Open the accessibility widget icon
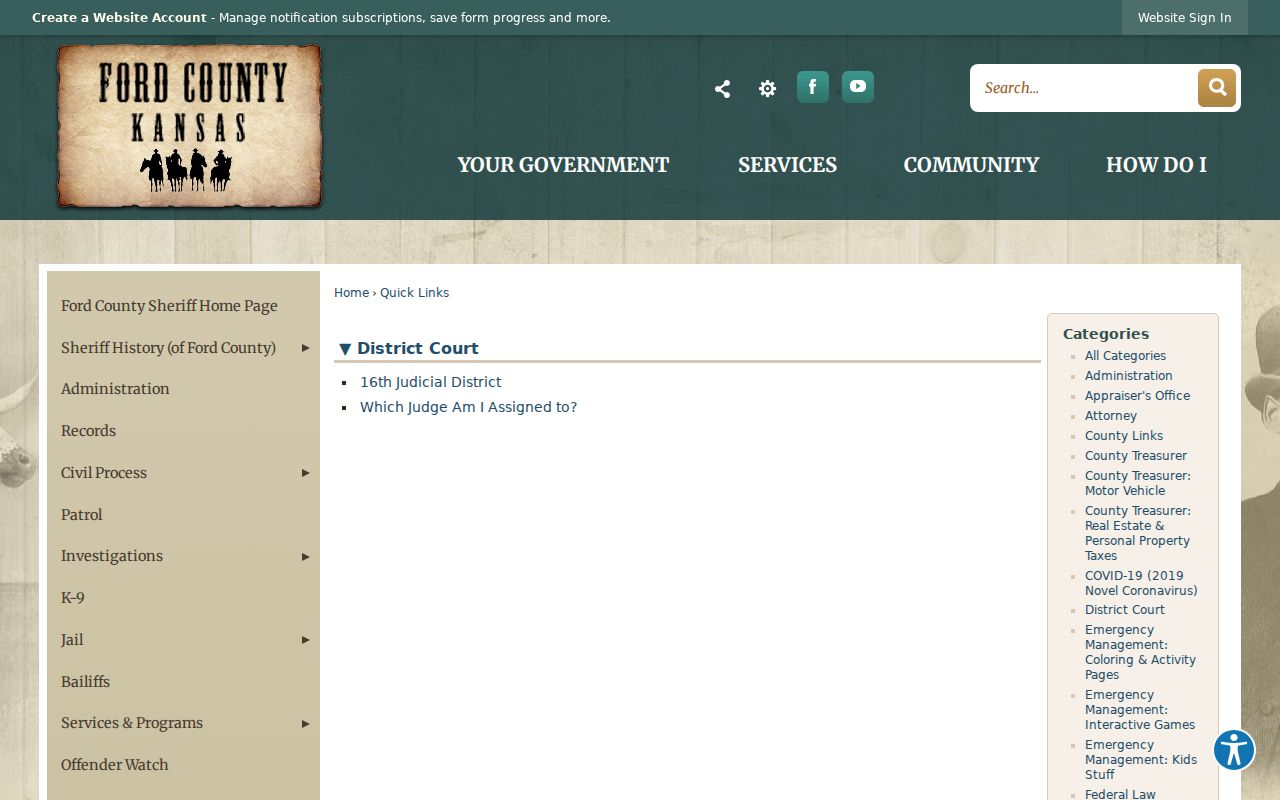The image size is (1280, 800). point(1234,750)
